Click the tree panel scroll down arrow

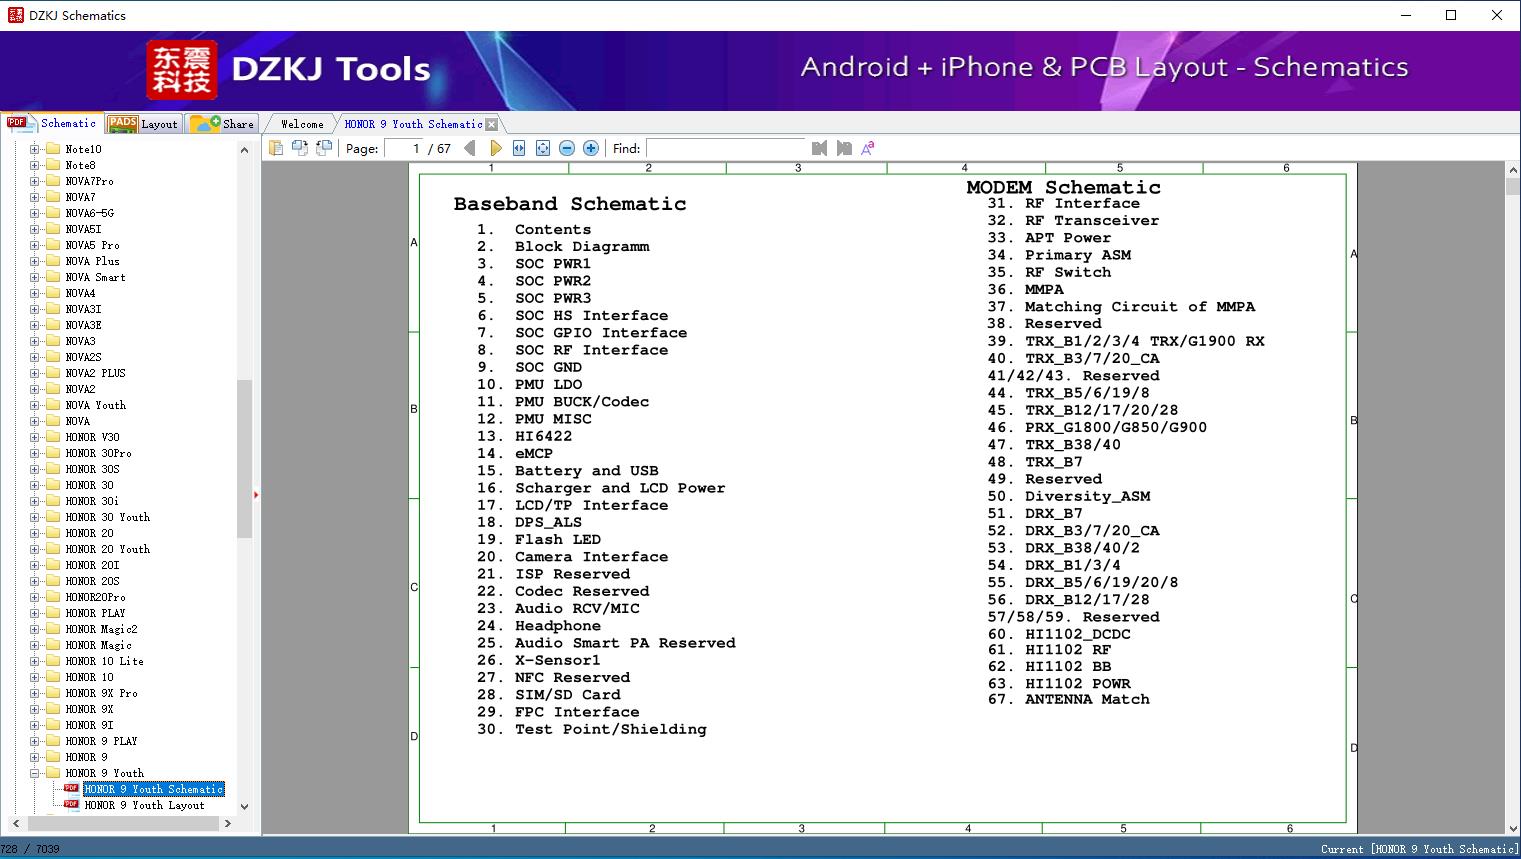(244, 806)
